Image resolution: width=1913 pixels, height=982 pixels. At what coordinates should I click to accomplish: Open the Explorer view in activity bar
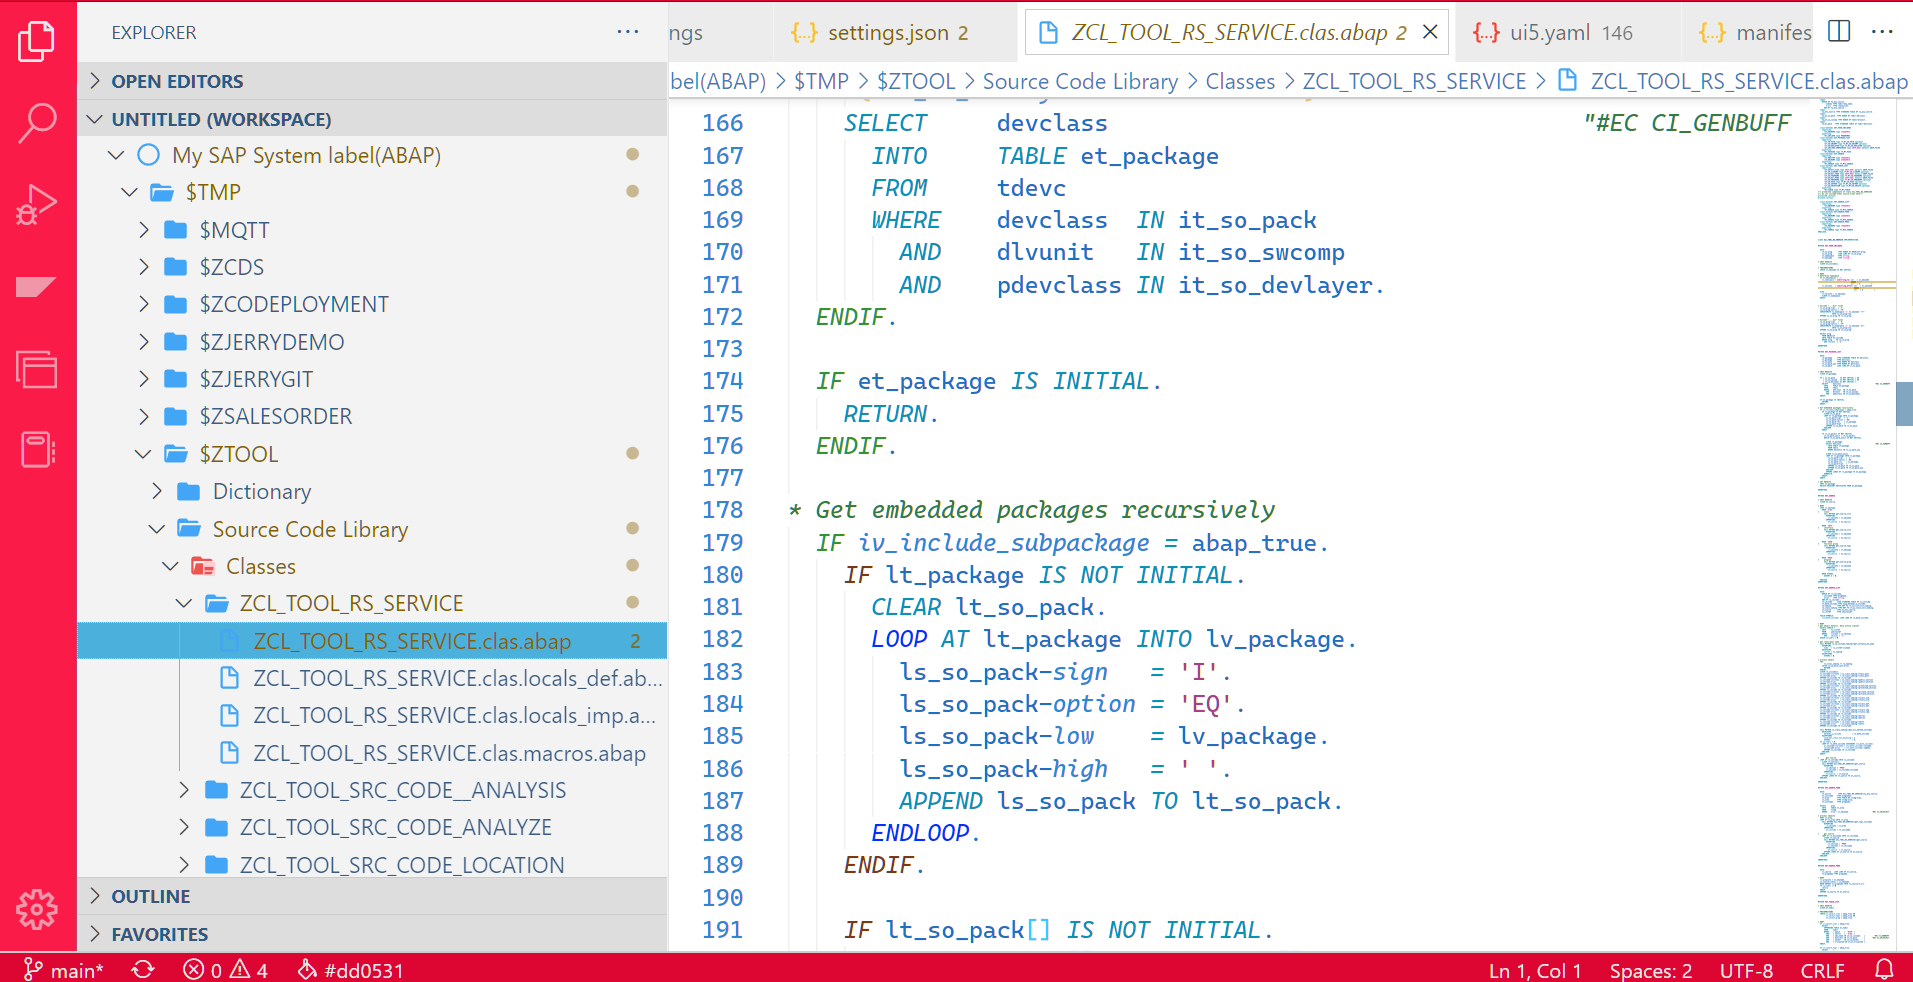click(x=37, y=41)
